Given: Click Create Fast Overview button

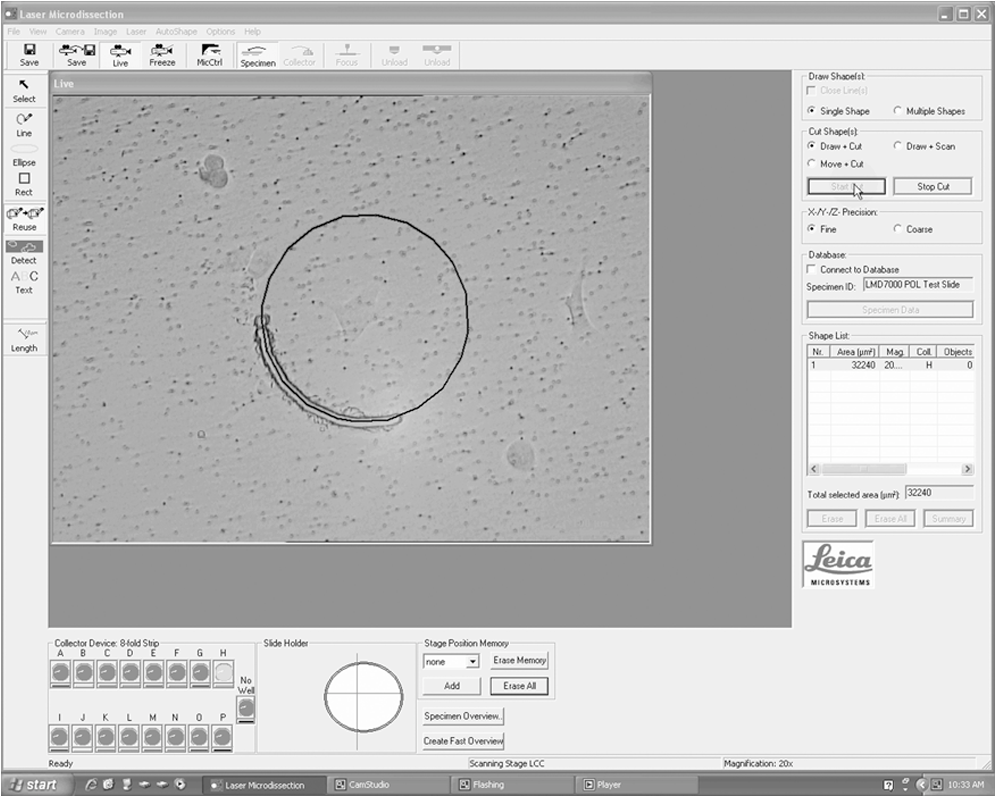Looking at the screenshot, I should click(x=463, y=741).
